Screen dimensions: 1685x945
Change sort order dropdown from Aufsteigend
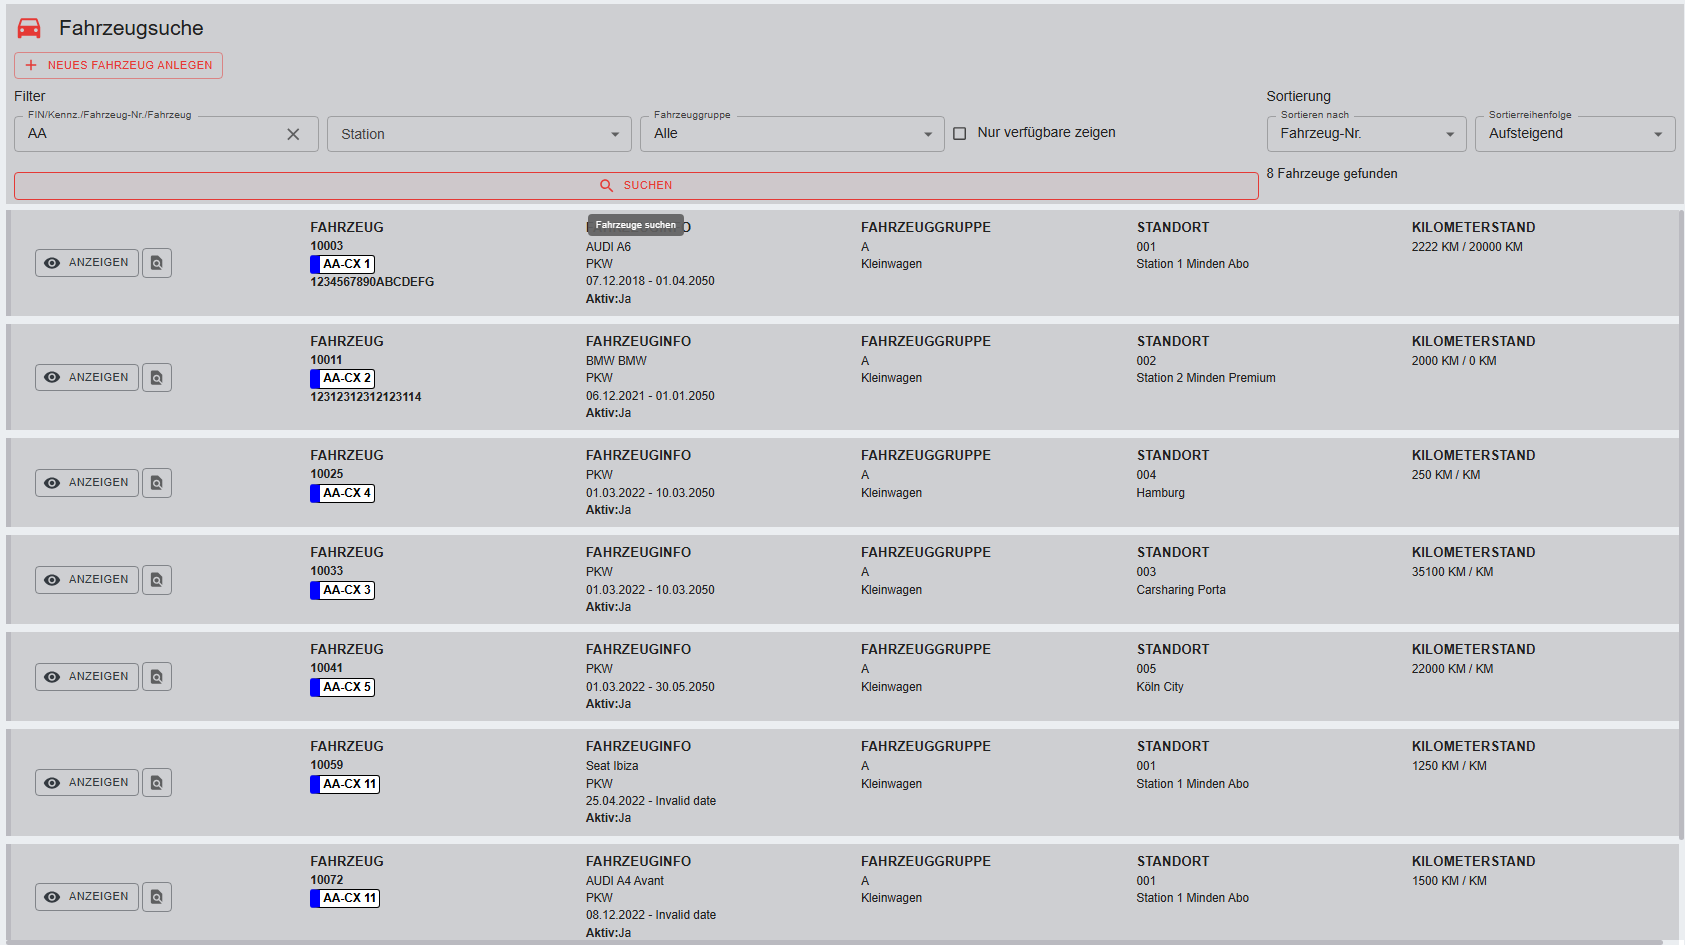pyautogui.click(x=1574, y=134)
